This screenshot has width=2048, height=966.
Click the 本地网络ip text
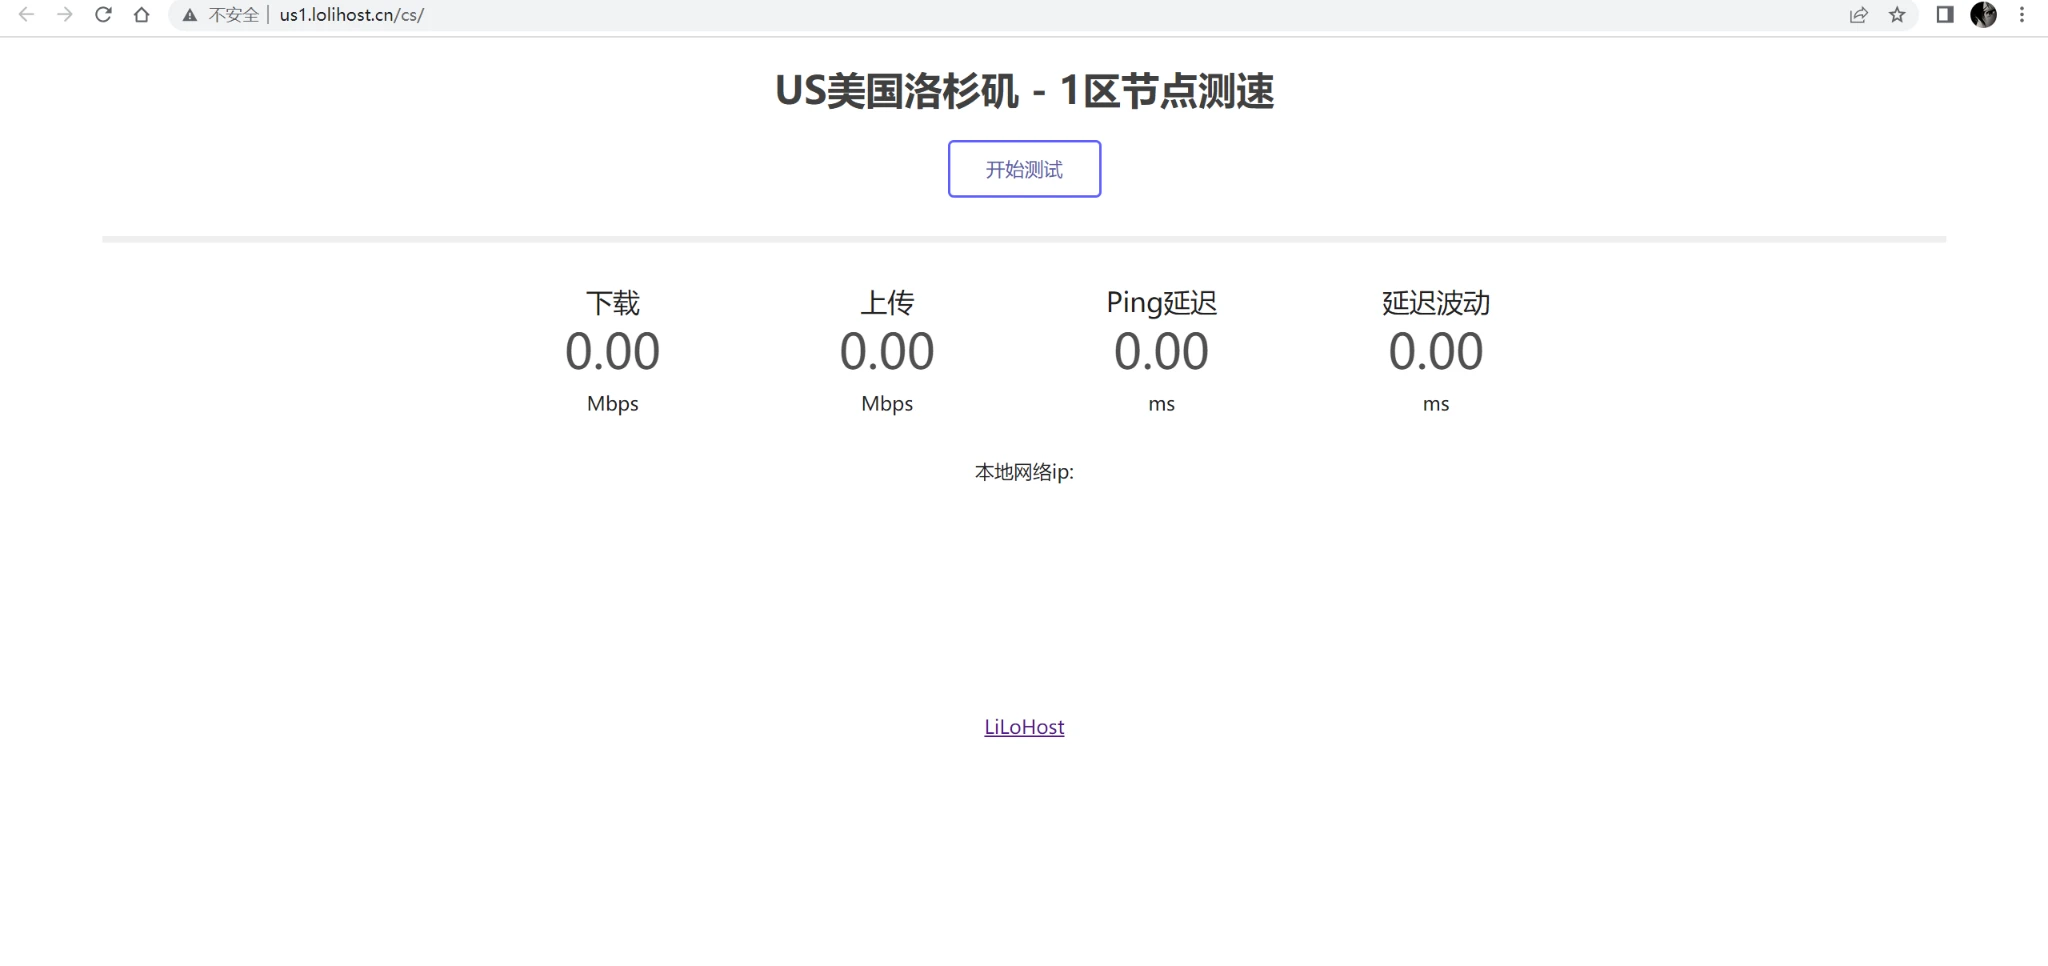[1024, 472]
